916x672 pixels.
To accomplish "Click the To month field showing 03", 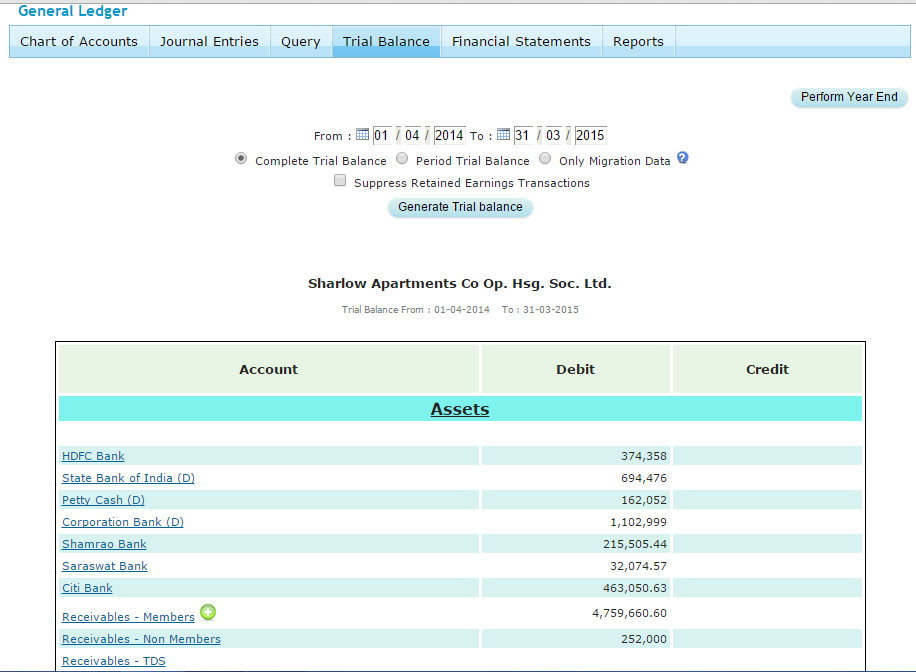I will 553,136.
